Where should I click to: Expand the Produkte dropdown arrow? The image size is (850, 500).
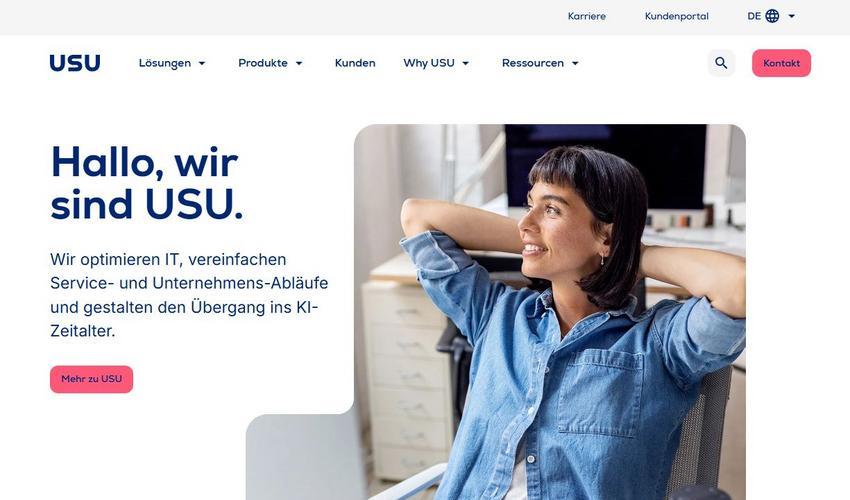[x=299, y=63]
